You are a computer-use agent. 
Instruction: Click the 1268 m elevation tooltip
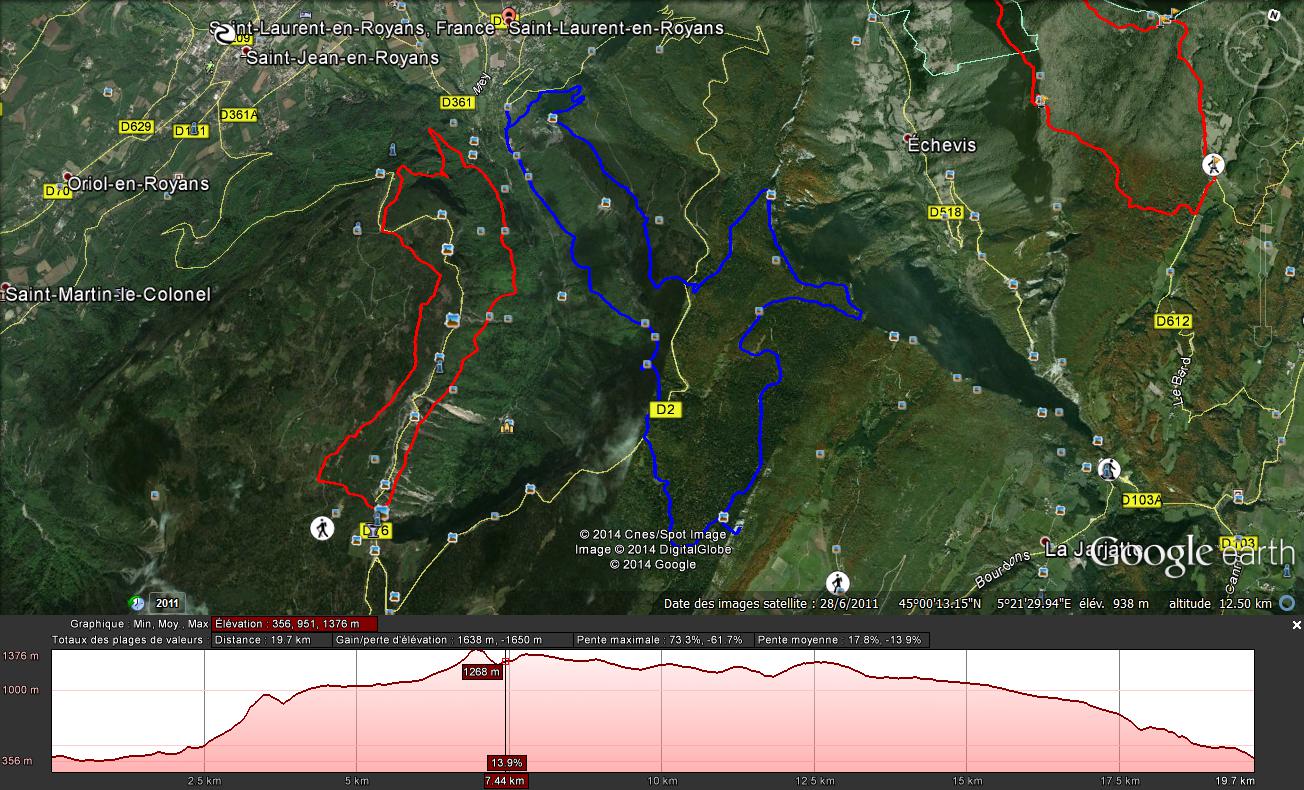tap(481, 672)
